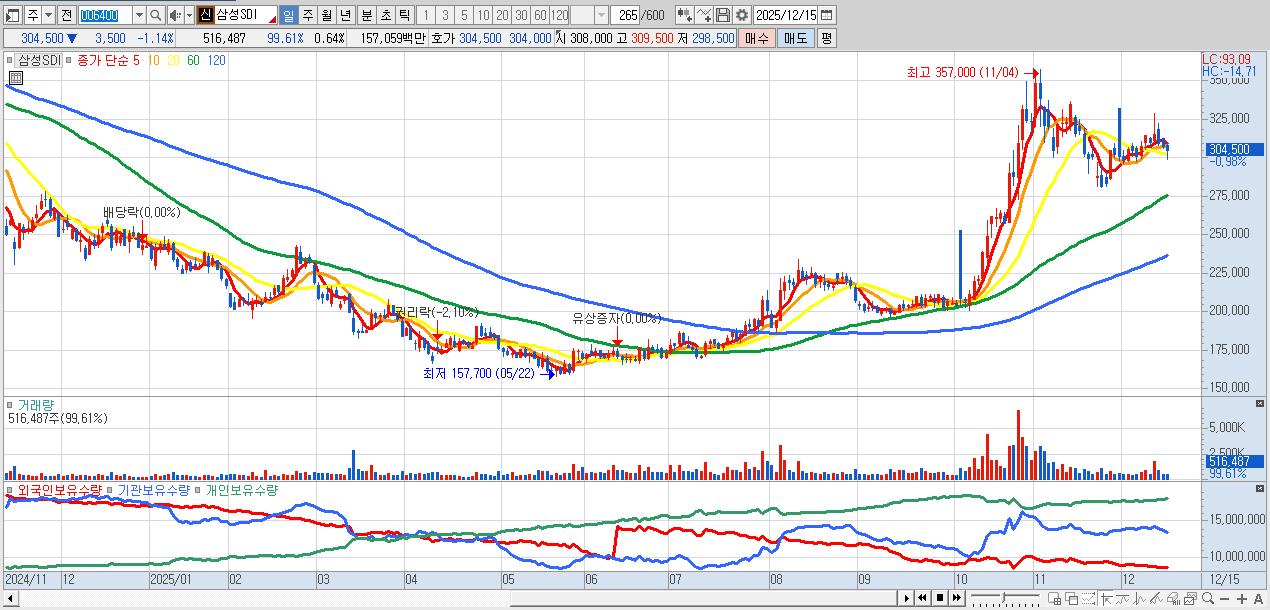Click moving average legend value 60
The image size is (1270, 610).
pyautogui.click(x=192, y=60)
